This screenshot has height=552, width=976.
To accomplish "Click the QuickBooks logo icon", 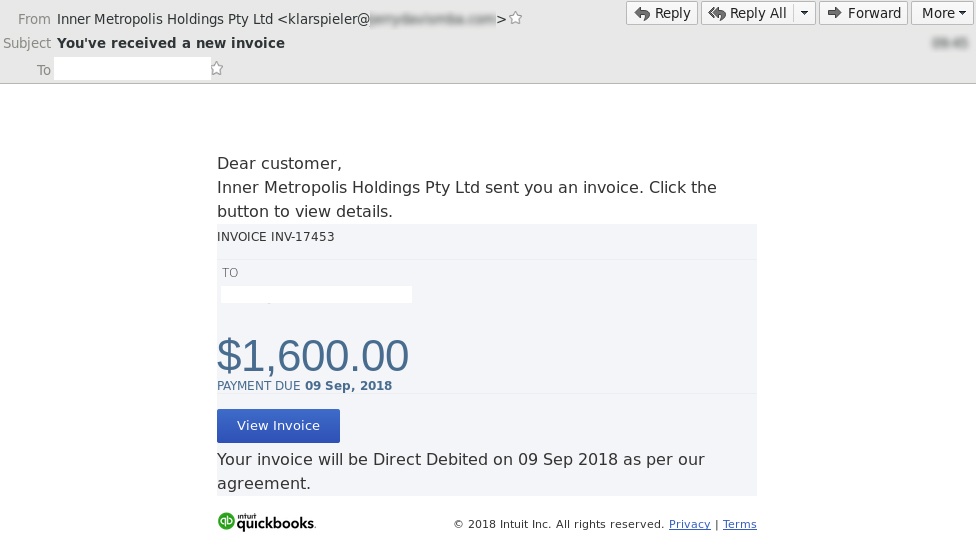I will click(x=226, y=522).
